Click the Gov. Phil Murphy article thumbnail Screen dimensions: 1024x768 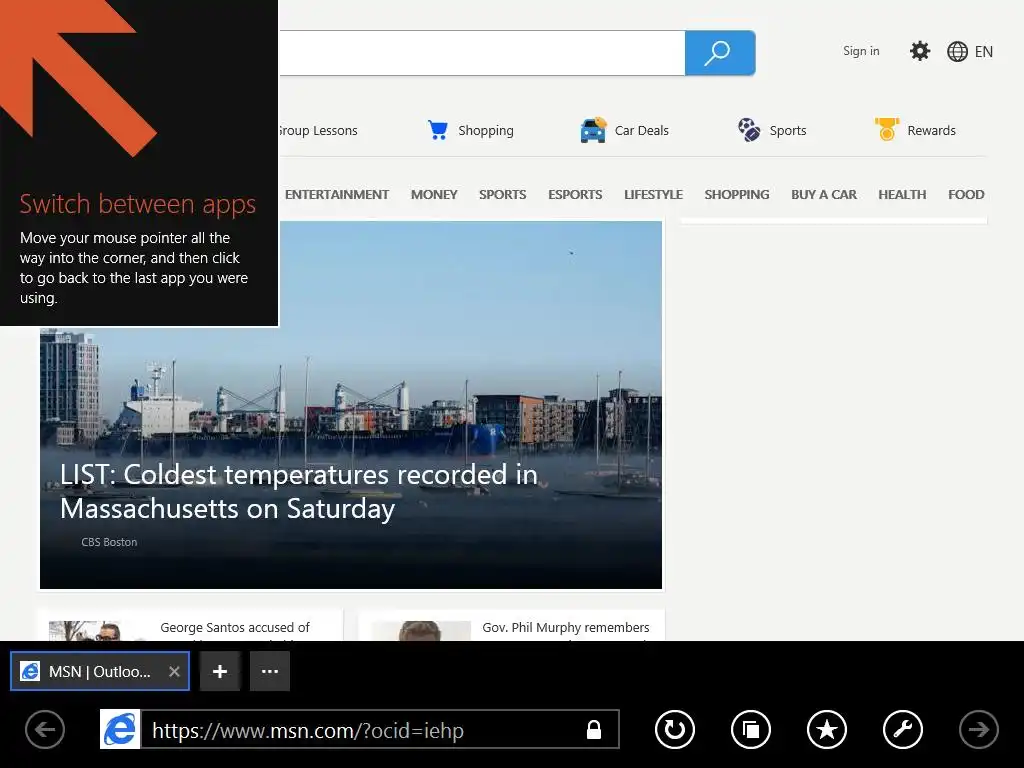(421, 630)
